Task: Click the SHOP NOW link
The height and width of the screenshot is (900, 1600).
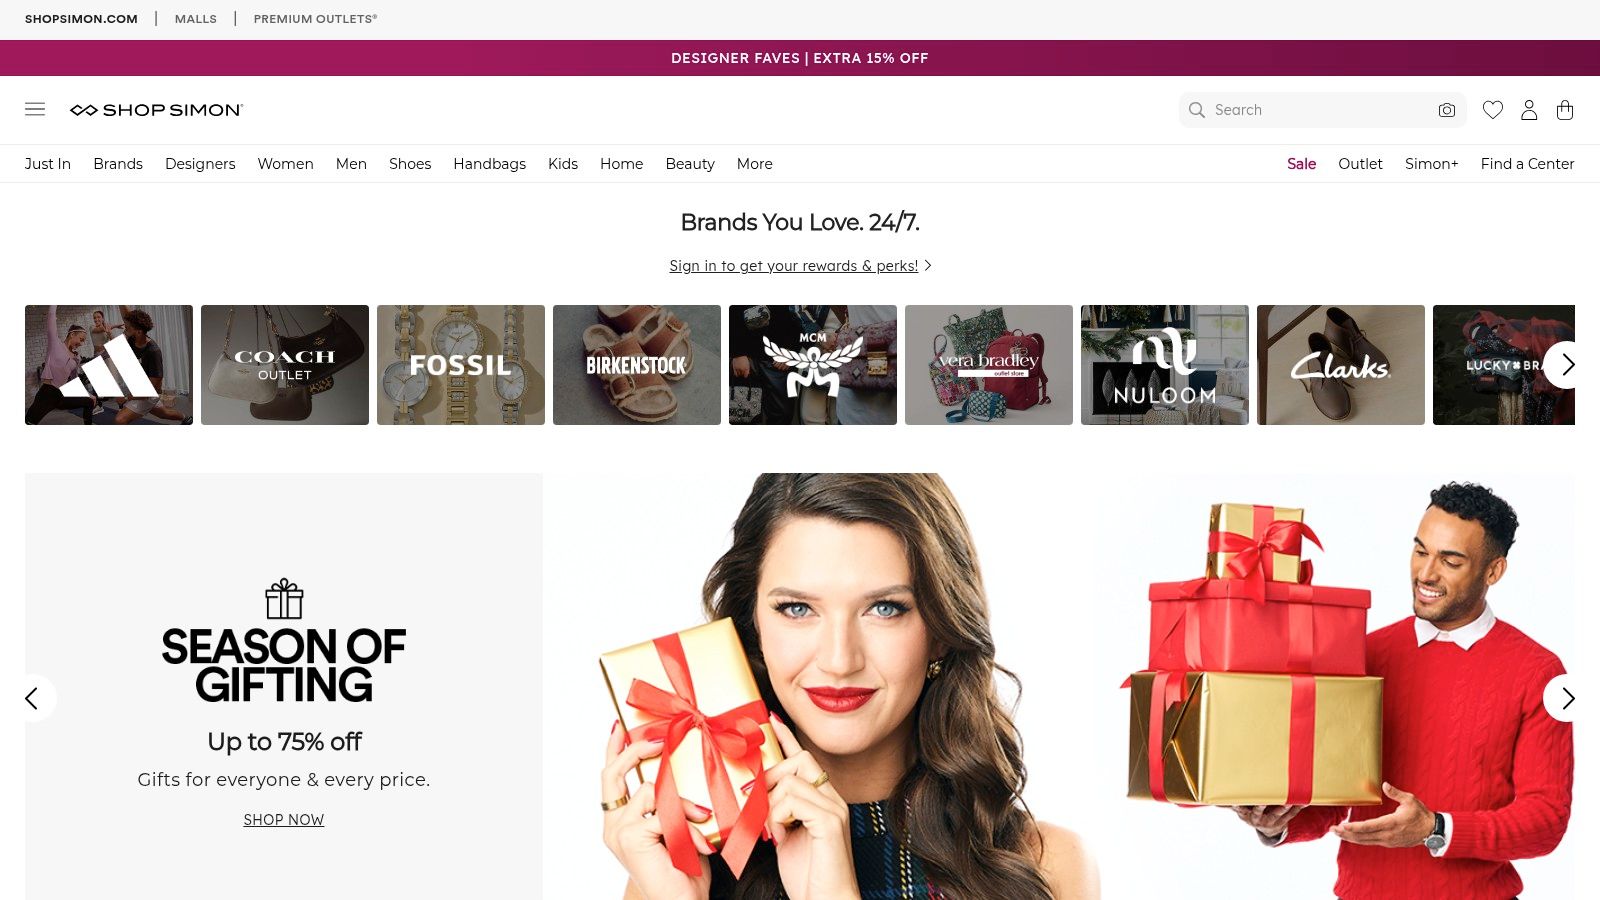Action: [284, 820]
